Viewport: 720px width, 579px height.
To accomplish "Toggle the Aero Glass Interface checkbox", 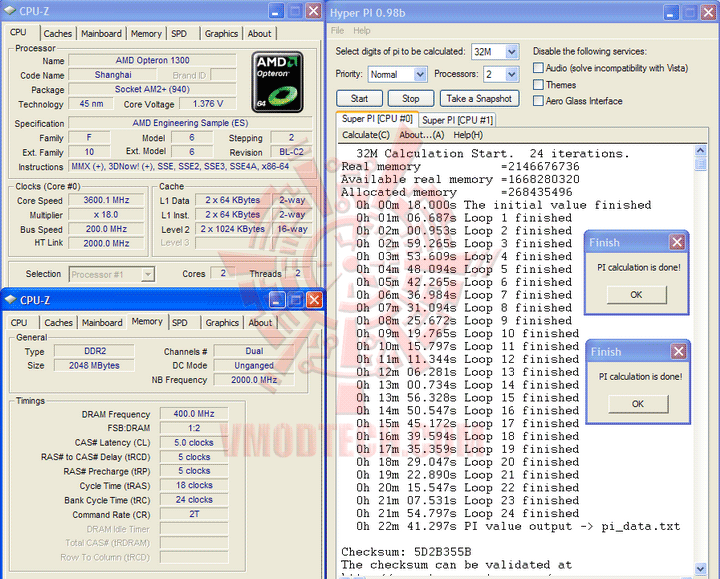I will [538, 101].
